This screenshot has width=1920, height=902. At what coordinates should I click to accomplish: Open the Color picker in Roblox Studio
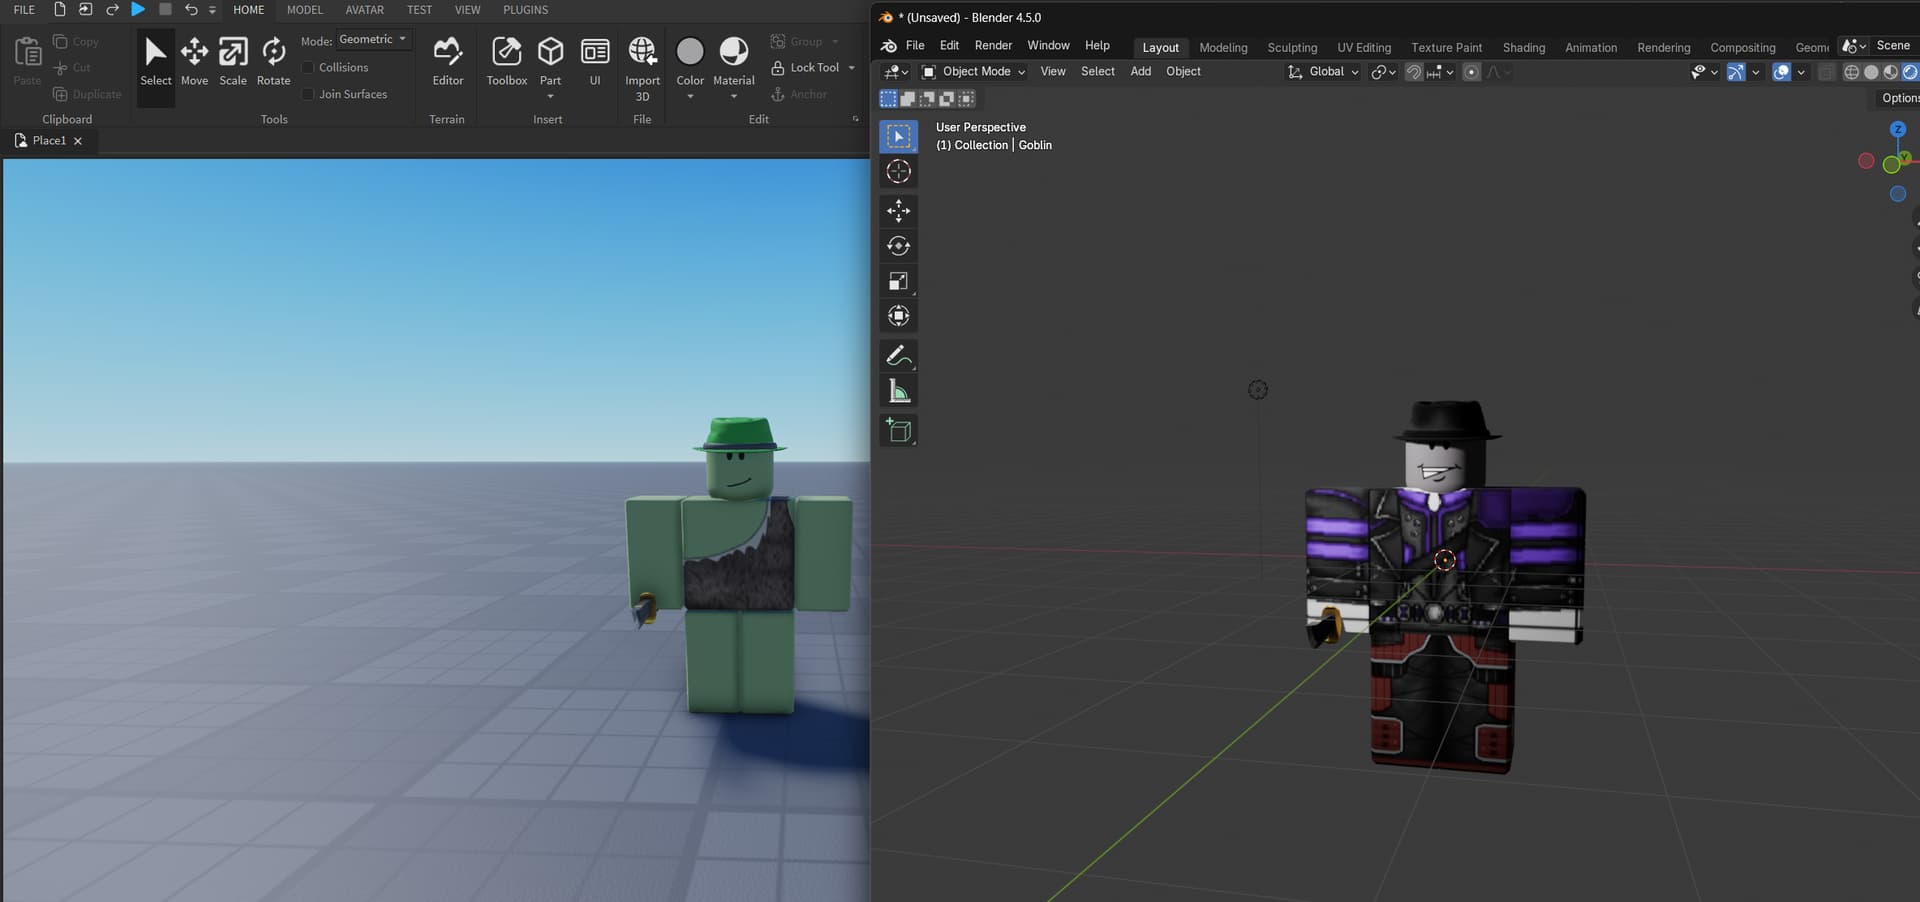point(689,60)
